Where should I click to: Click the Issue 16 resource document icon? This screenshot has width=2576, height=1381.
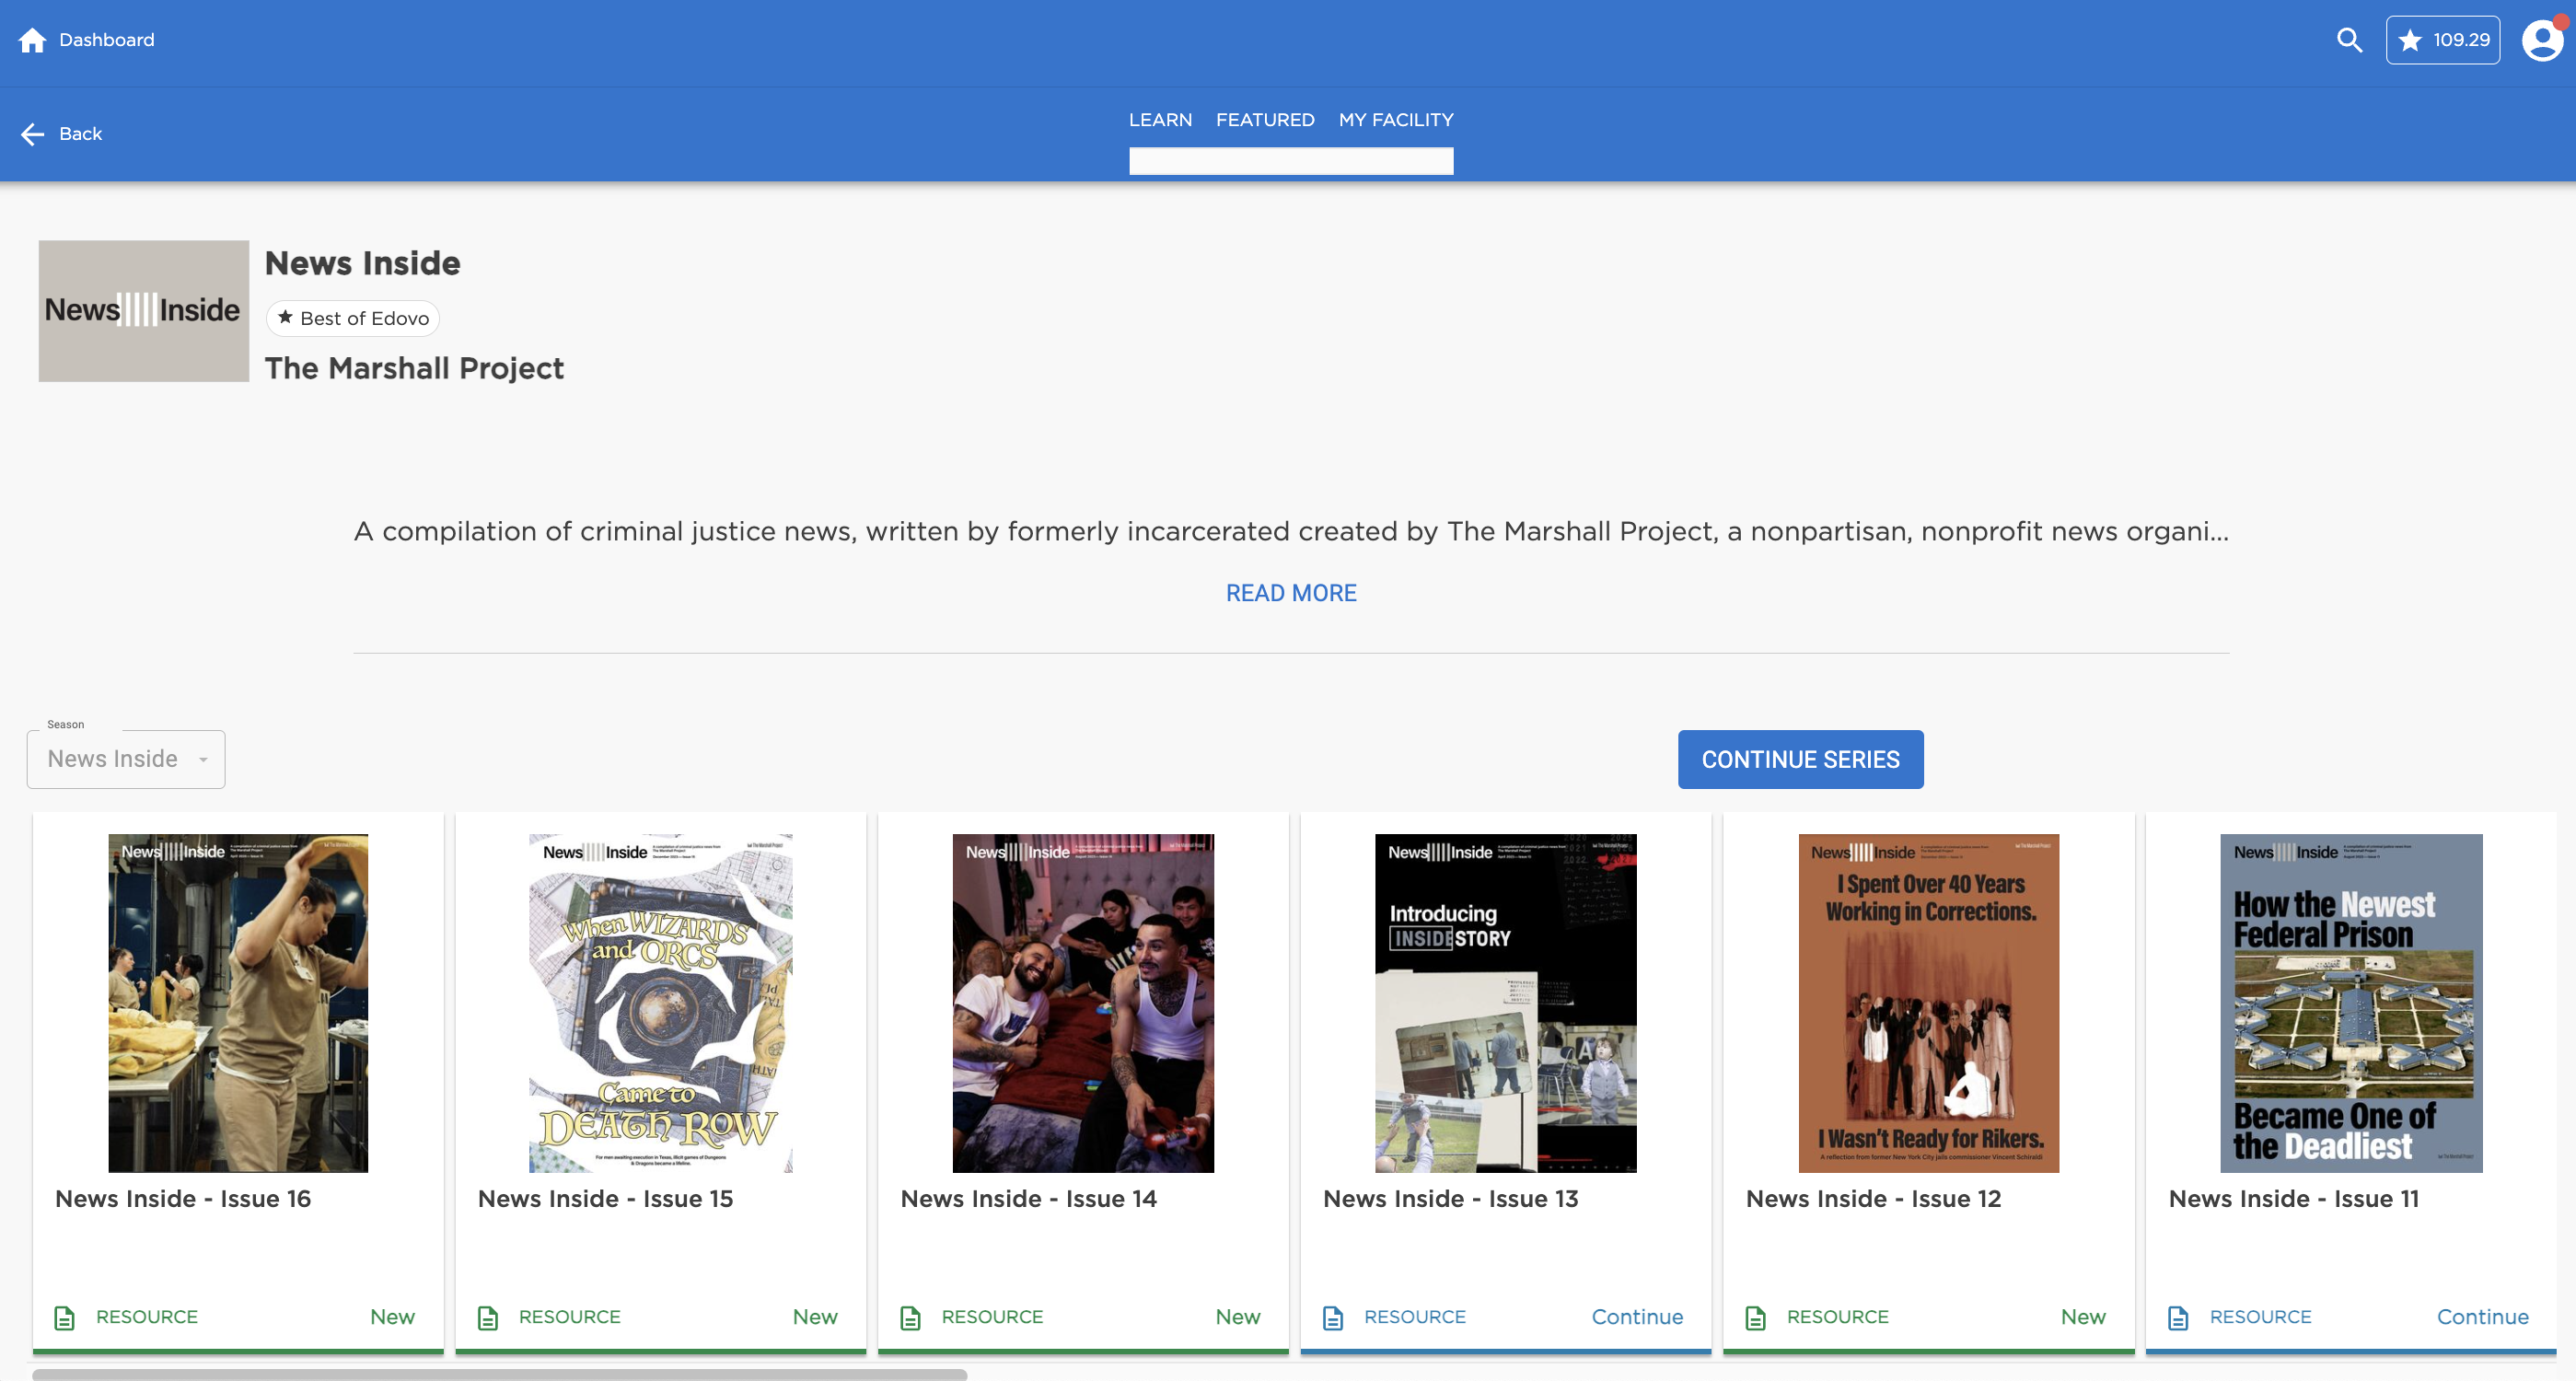pyautogui.click(x=65, y=1317)
